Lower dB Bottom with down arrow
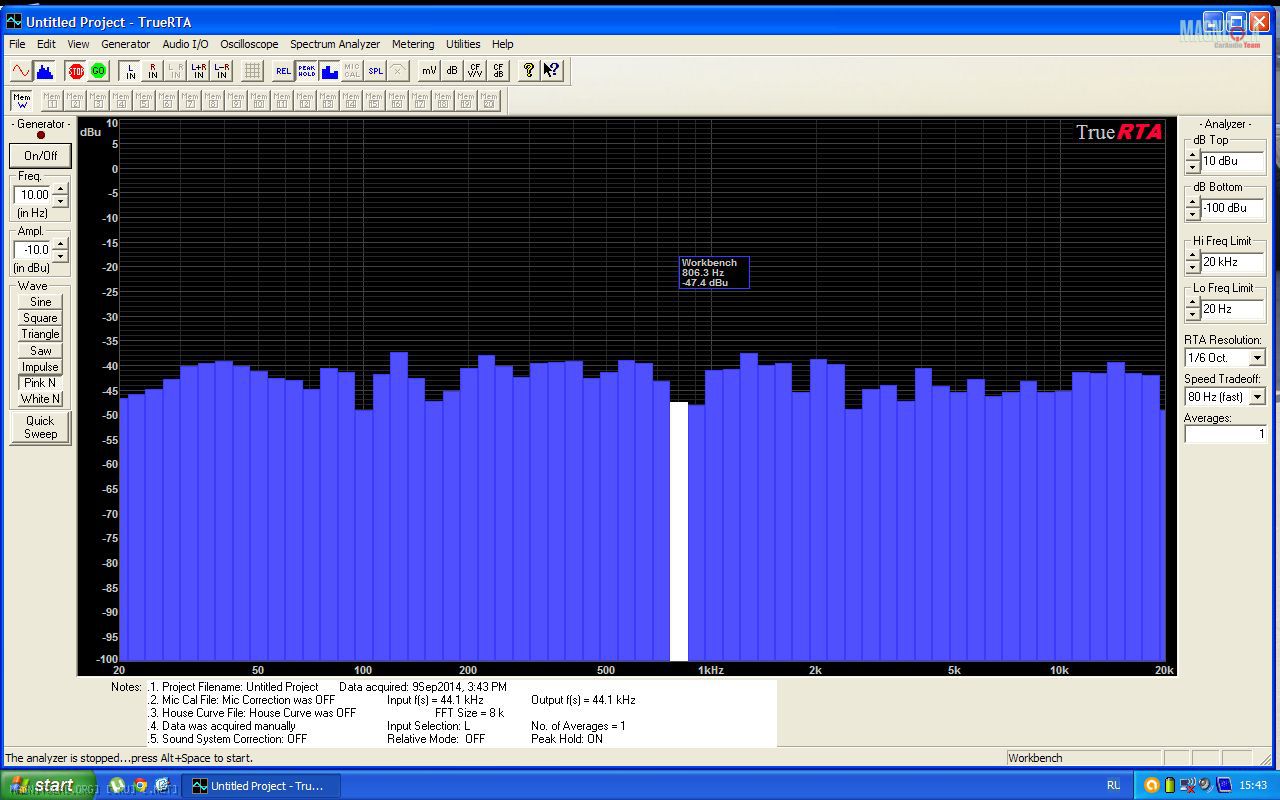Viewport: 1280px width, 800px height. coord(1192,214)
